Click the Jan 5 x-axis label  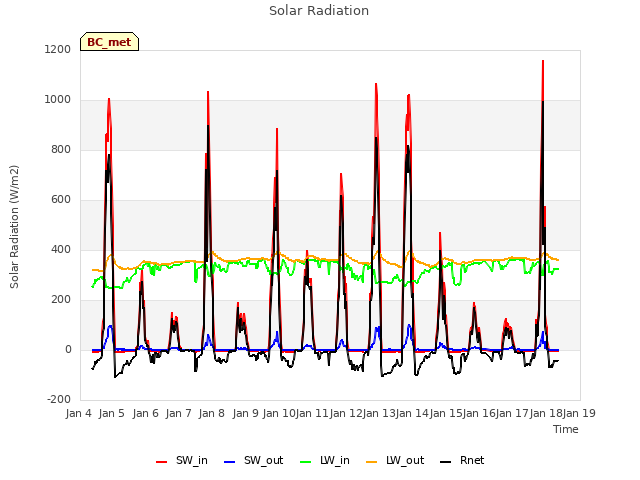click(x=112, y=413)
